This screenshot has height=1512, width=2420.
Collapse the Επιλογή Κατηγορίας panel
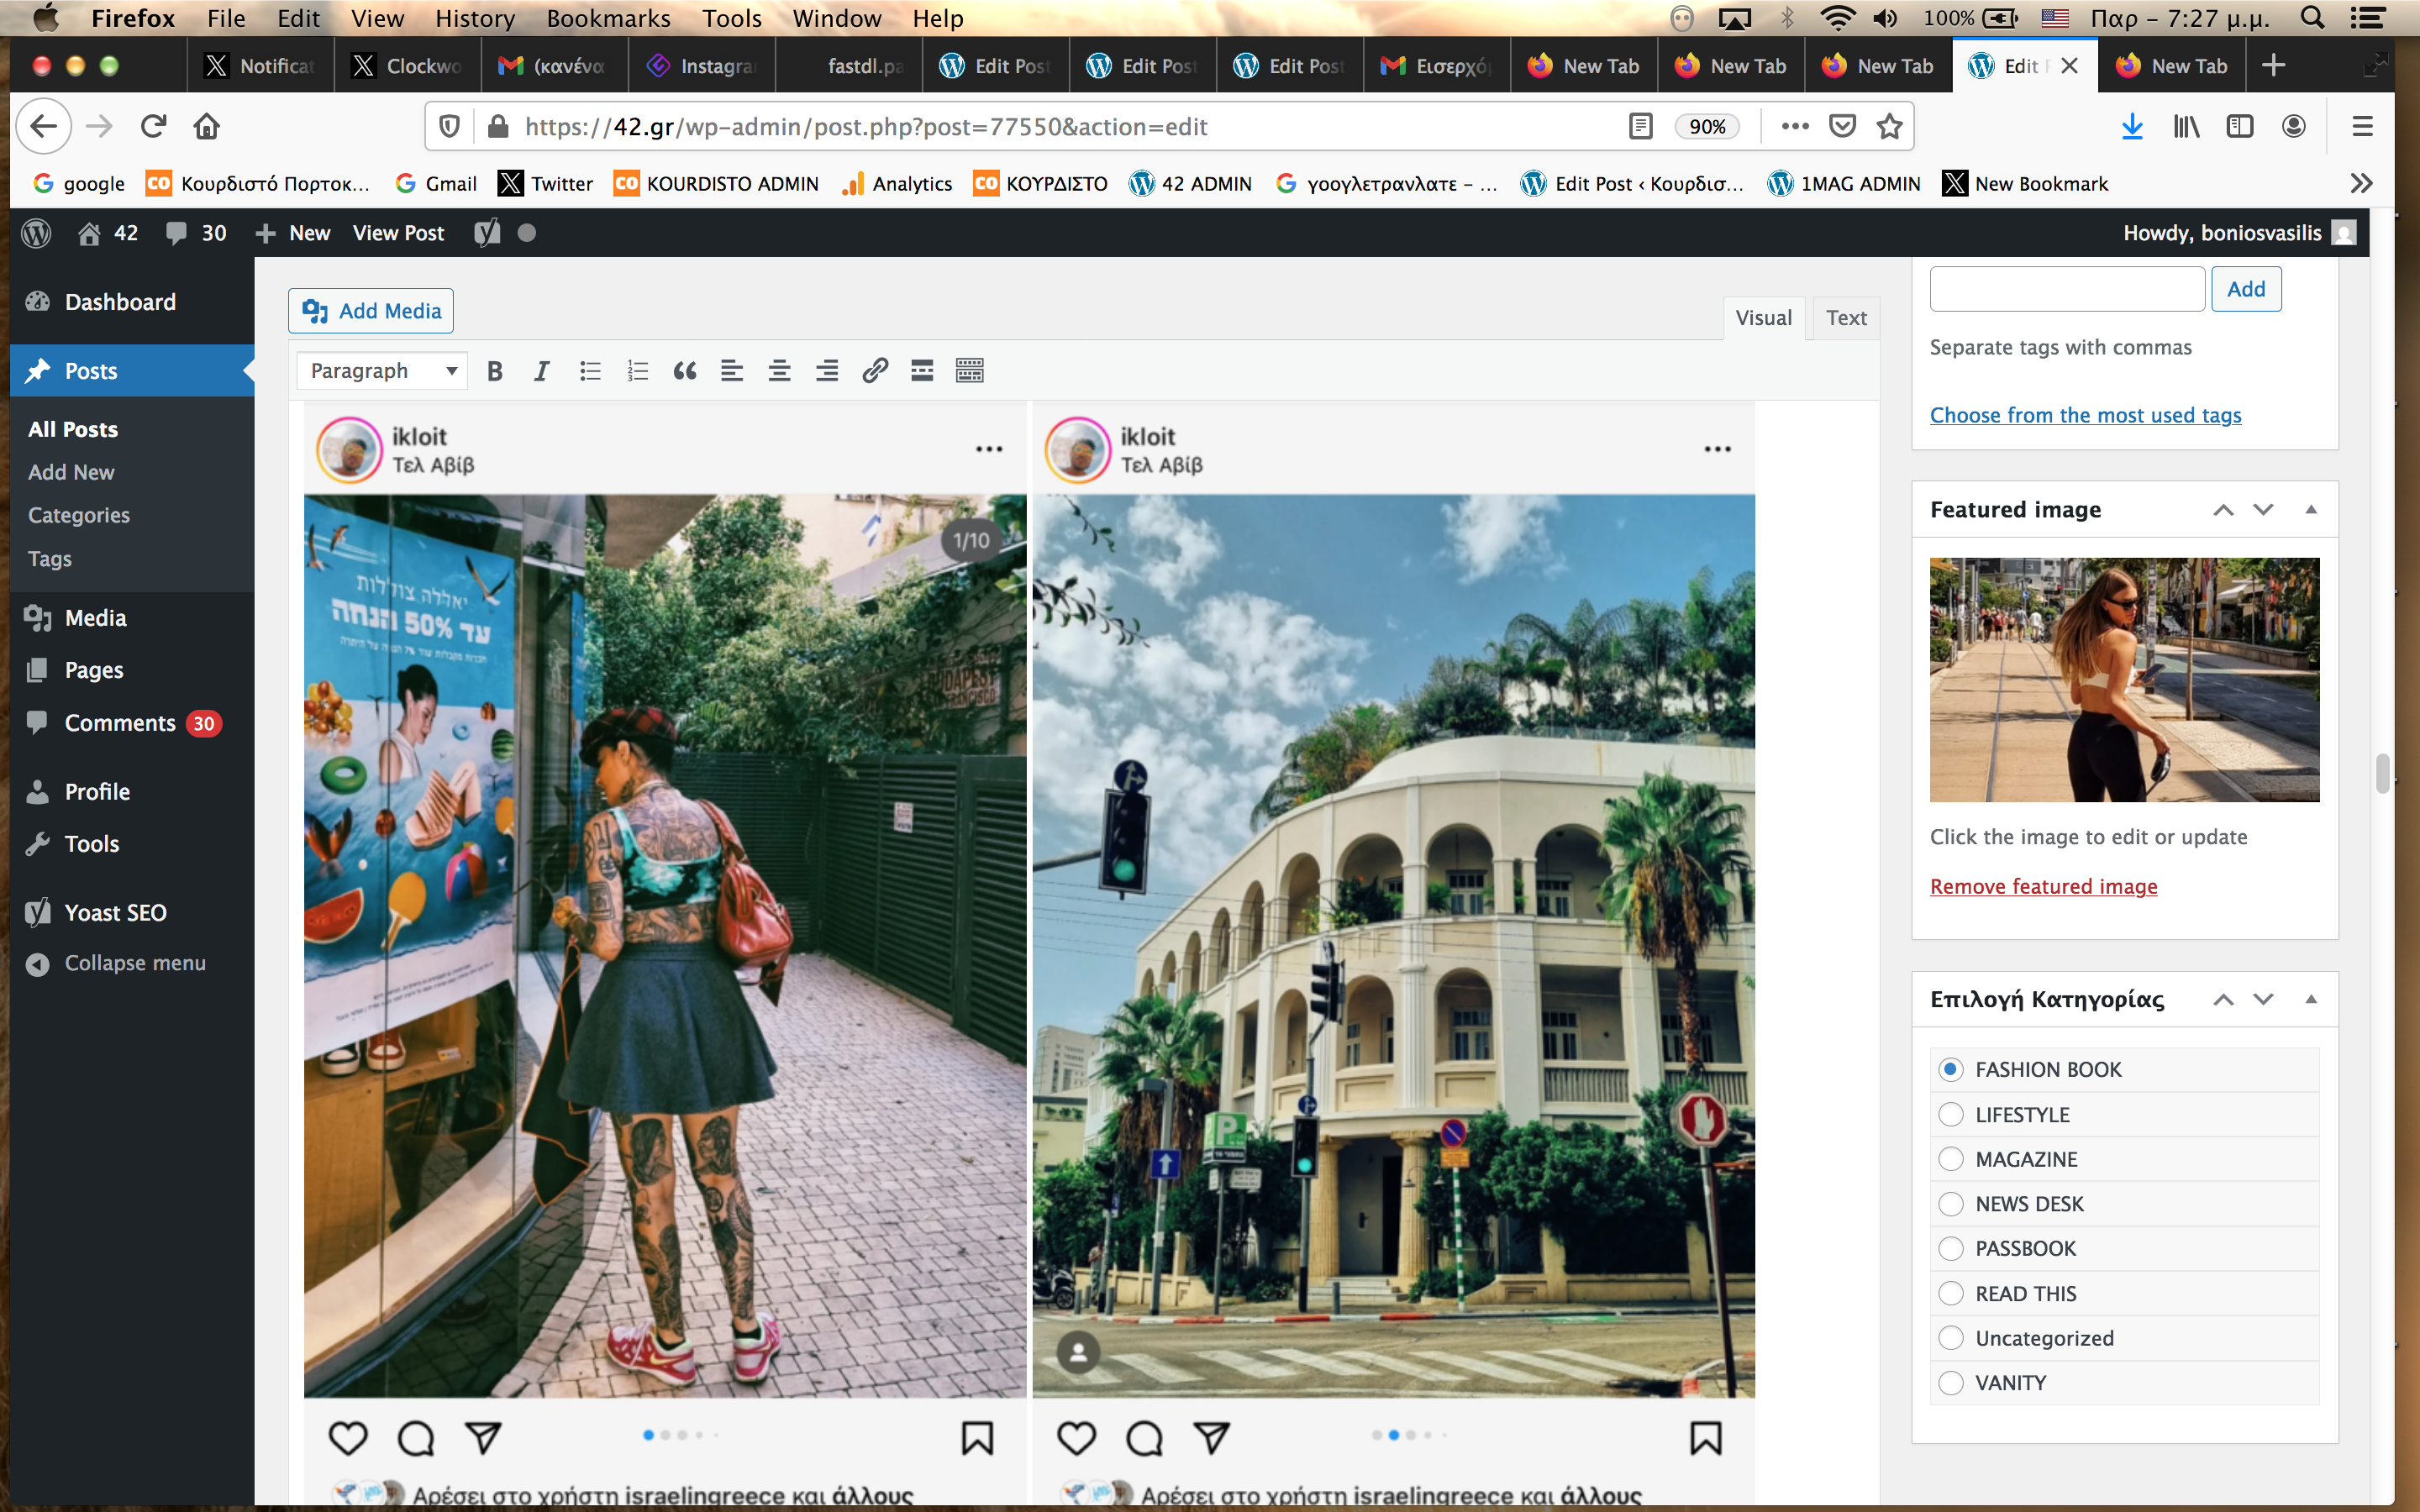pos(2310,999)
